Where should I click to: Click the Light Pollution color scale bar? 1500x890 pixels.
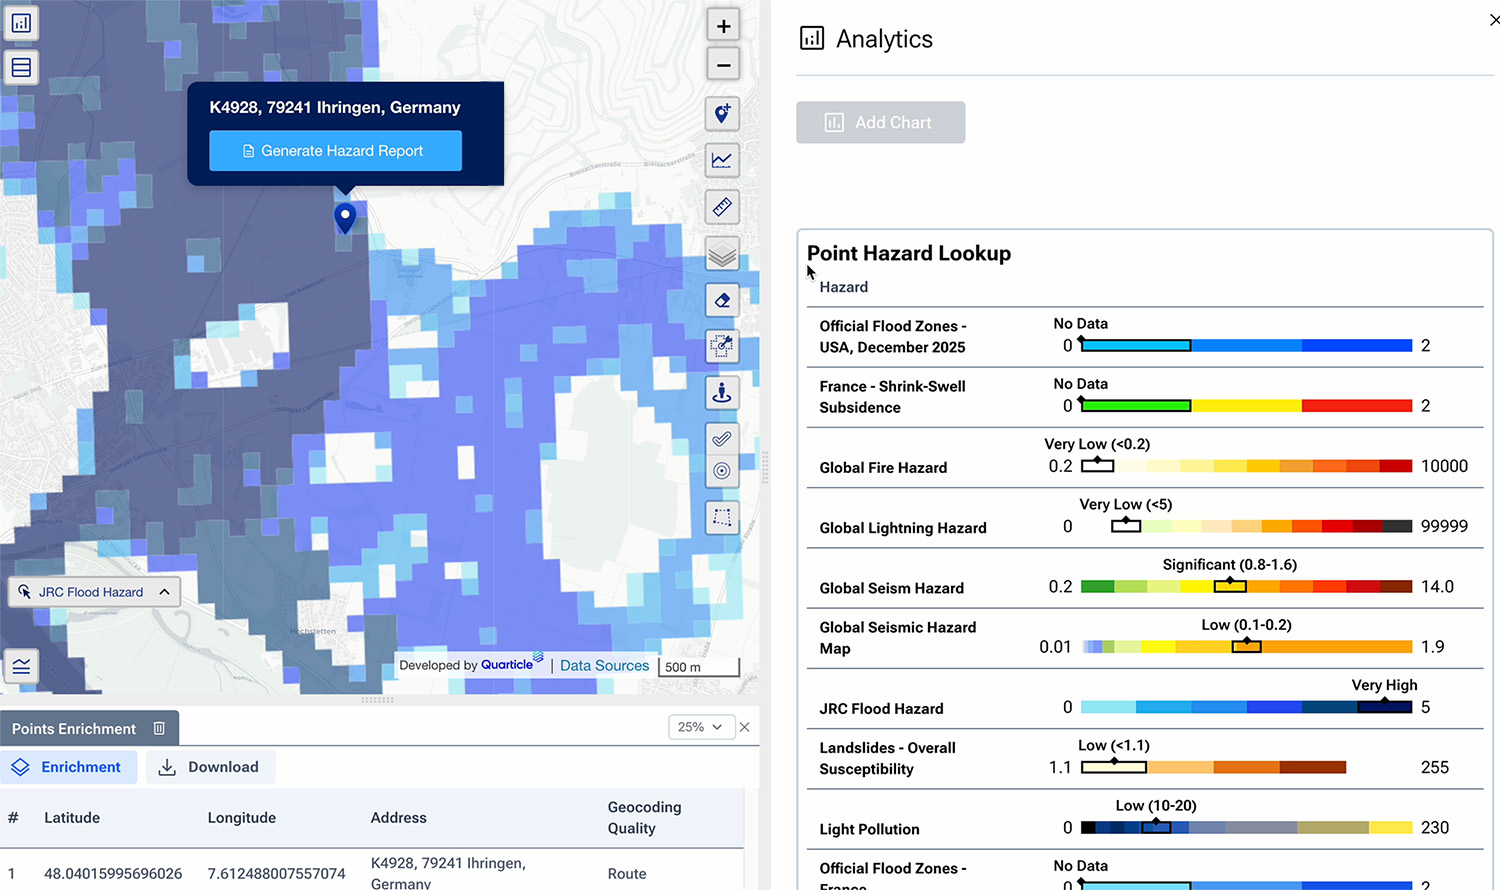click(x=1246, y=828)
